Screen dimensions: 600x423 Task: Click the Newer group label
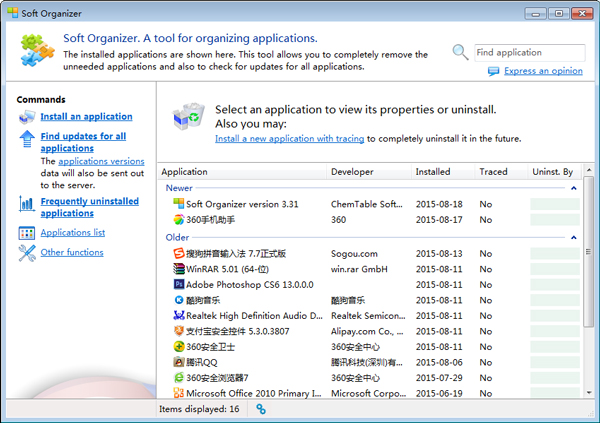179,188
